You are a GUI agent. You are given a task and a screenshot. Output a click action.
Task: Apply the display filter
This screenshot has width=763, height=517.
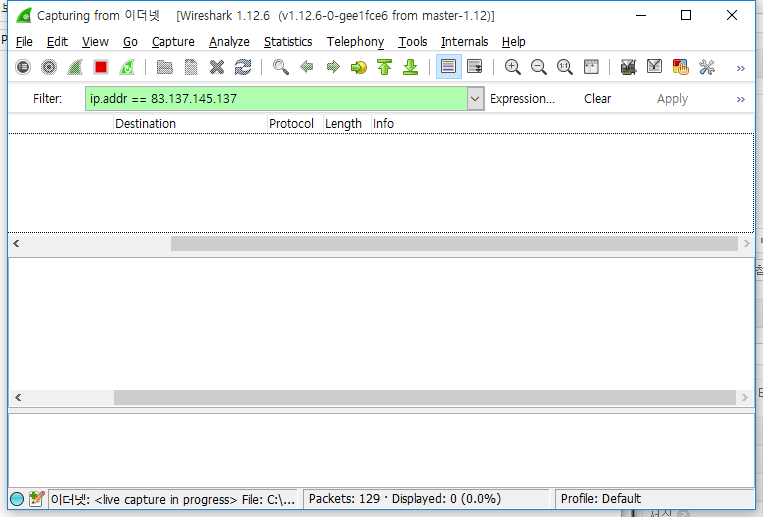click(x=672, y=99)
